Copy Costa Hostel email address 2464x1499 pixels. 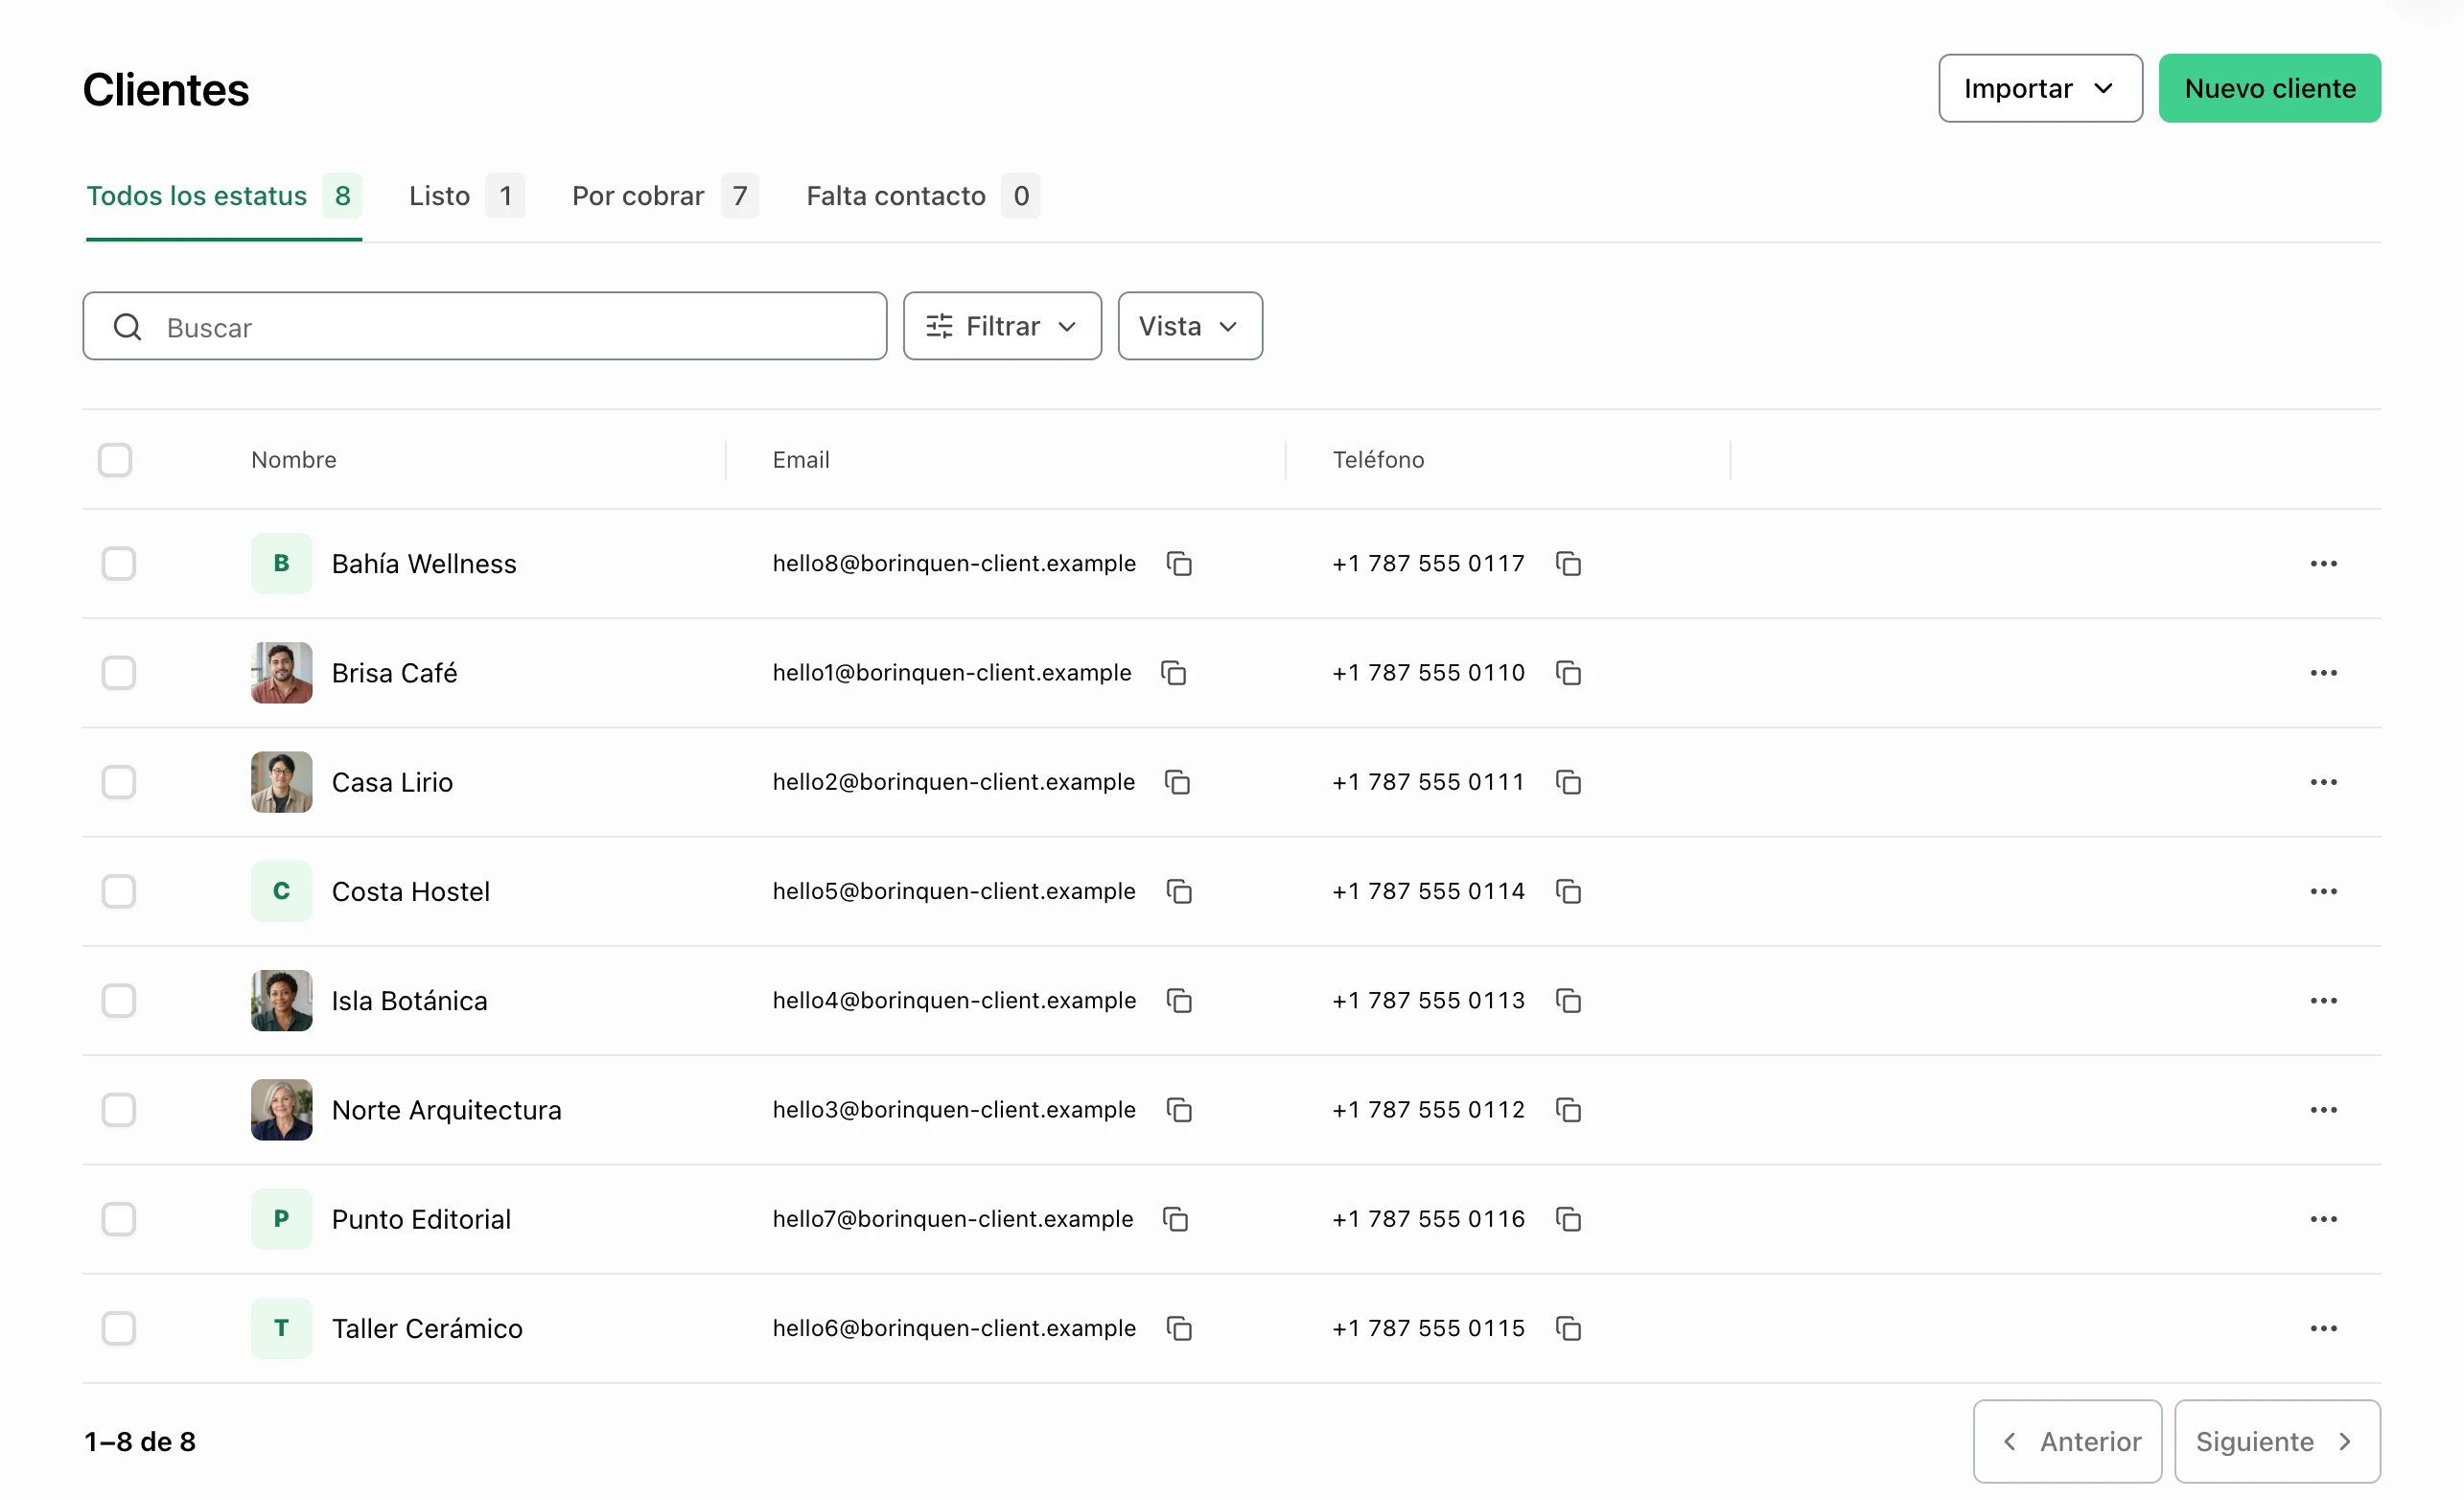[1179, 891]
